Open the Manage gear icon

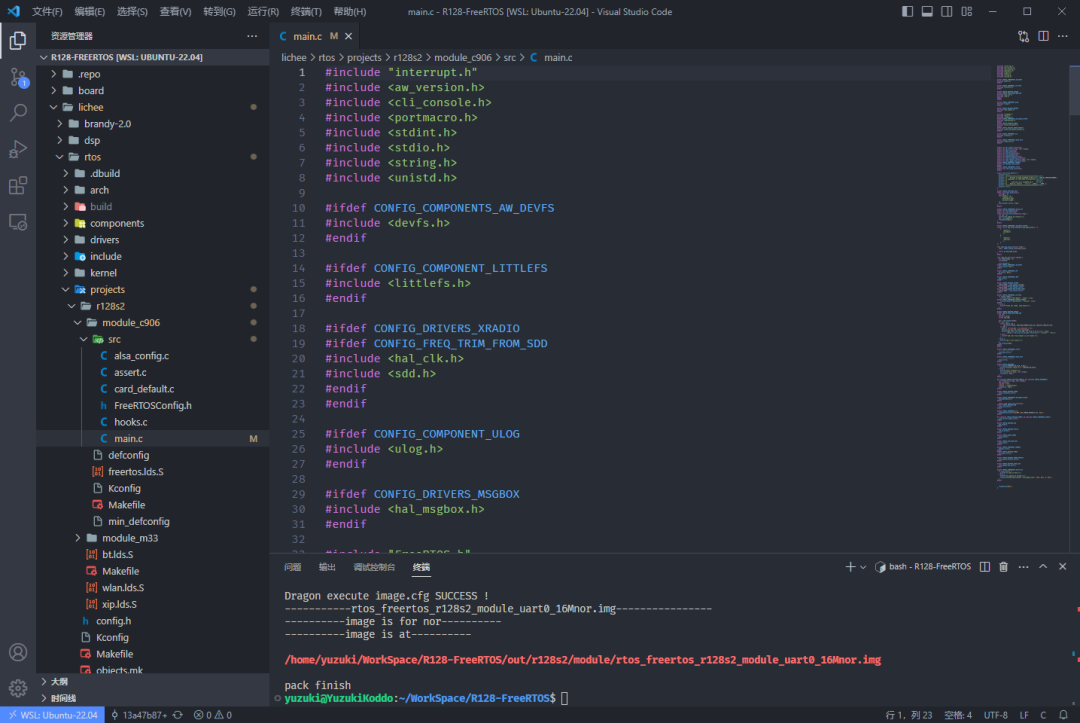(x=17, y=688)
